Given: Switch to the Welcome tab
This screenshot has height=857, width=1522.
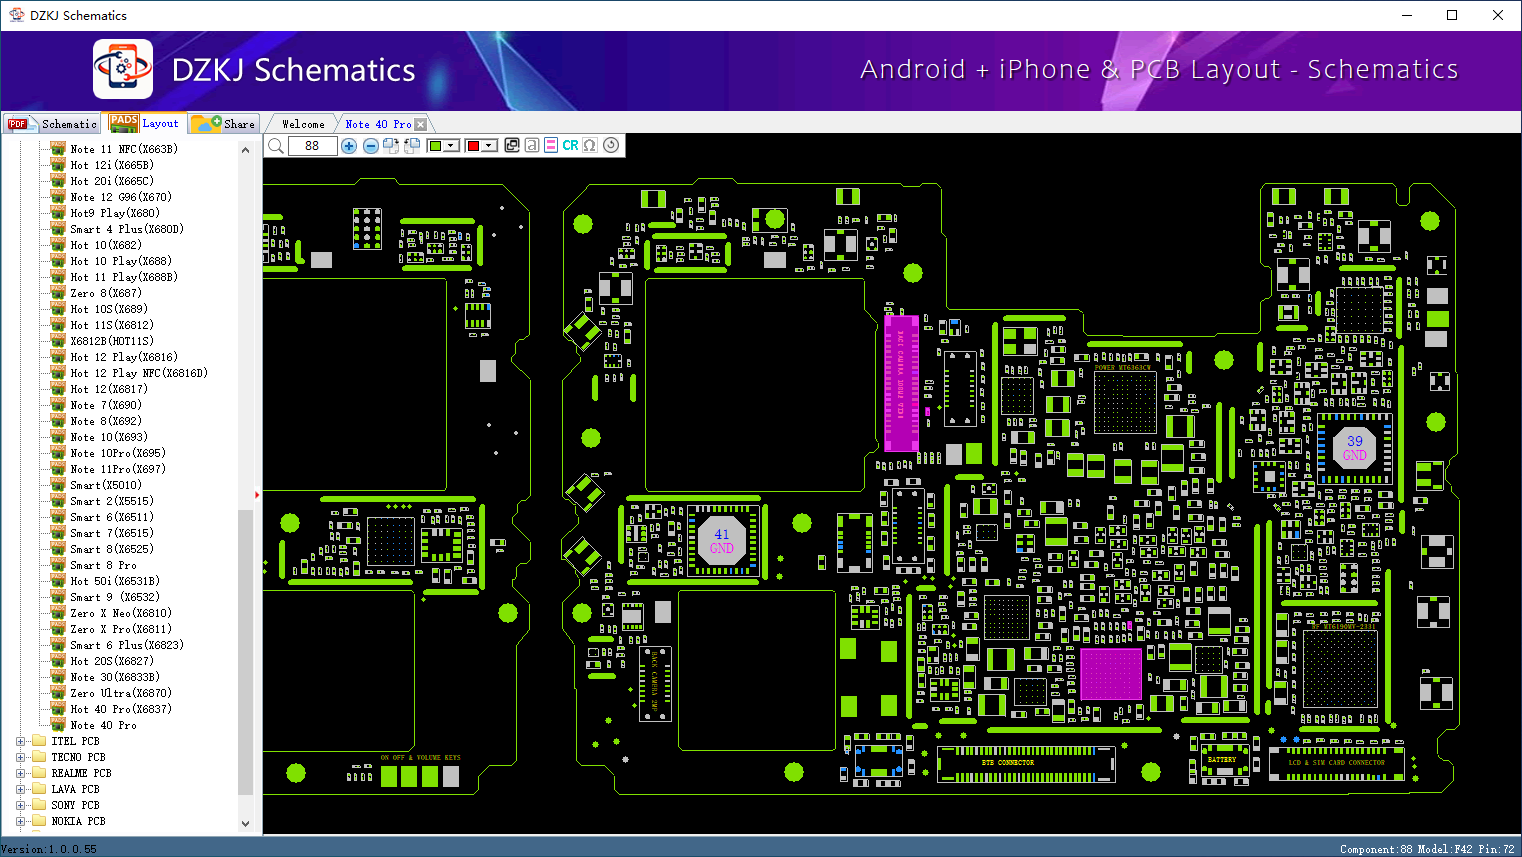Looking at the screenshot, I should click(x=303, y=124).
